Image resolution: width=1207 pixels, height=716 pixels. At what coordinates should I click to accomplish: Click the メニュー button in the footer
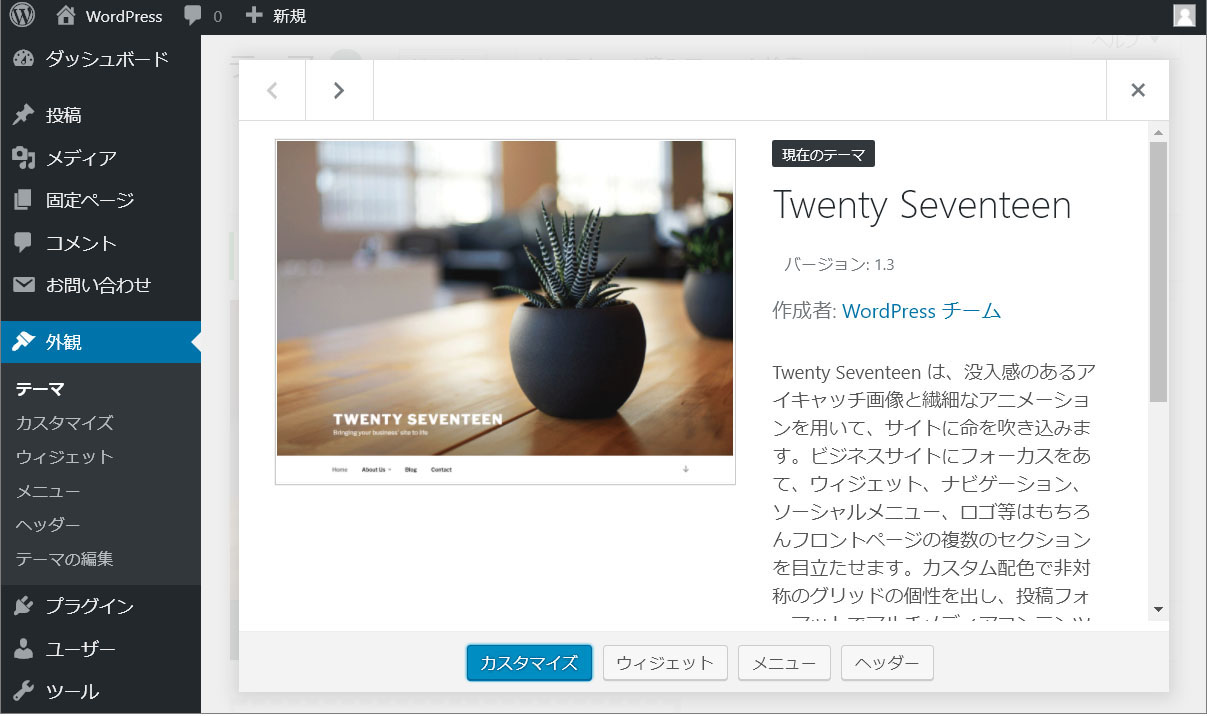(784, 662)
